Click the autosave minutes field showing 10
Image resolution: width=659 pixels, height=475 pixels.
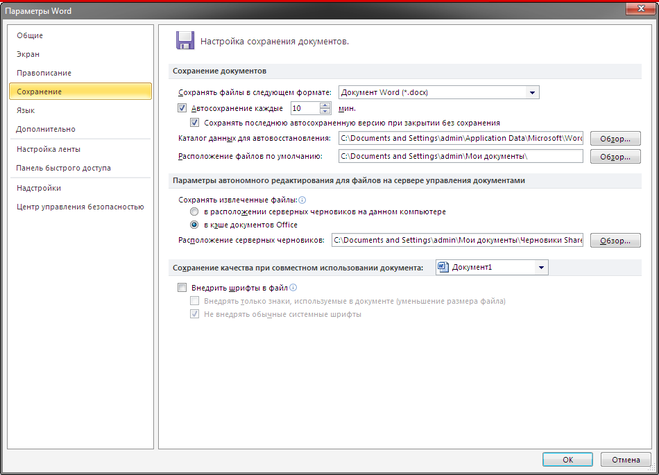point(305,108)
